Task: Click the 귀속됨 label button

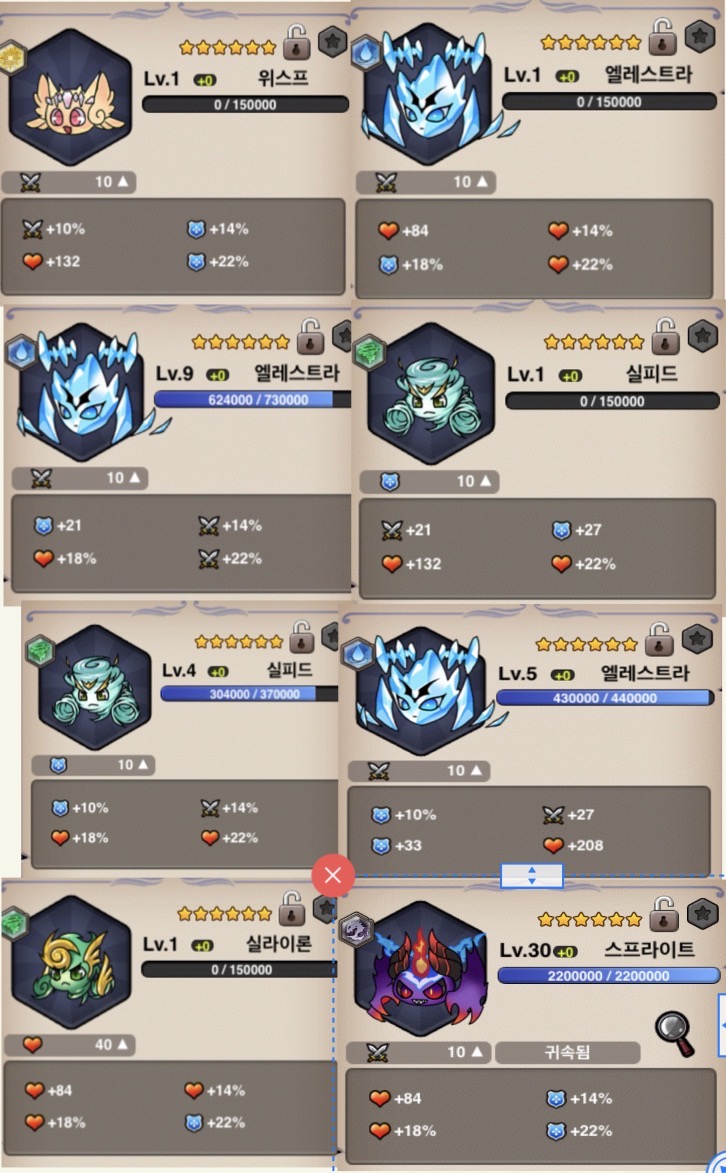Action: click(x=567, y=1053)
